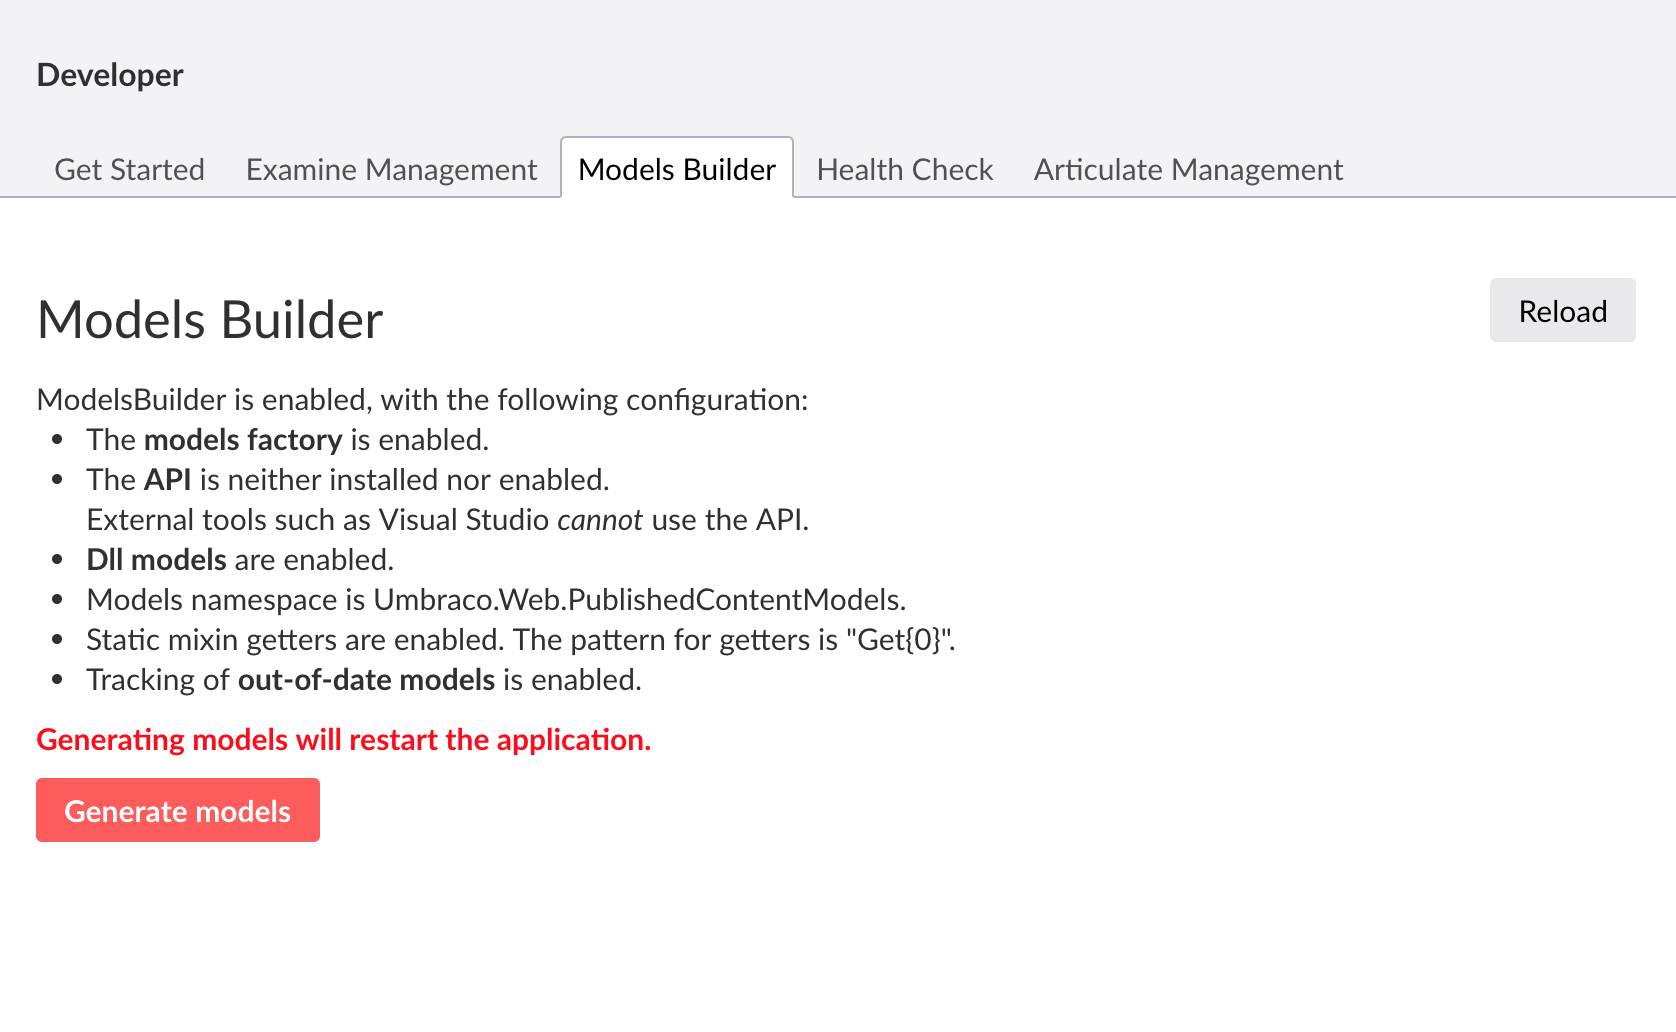Select the Models Builder tab
This screenshot has height=1032, width=1676.
677,169
